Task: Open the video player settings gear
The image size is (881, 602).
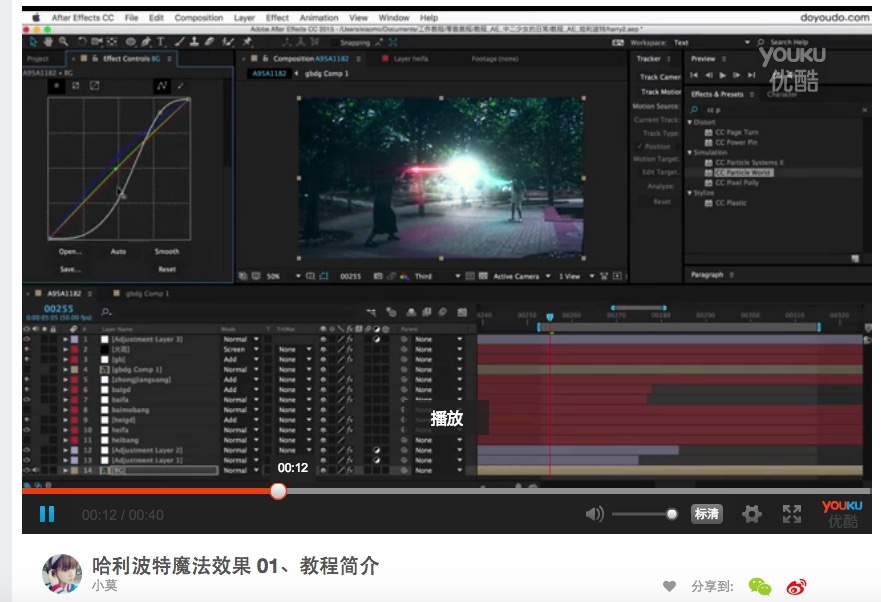Action: (751, 514)
